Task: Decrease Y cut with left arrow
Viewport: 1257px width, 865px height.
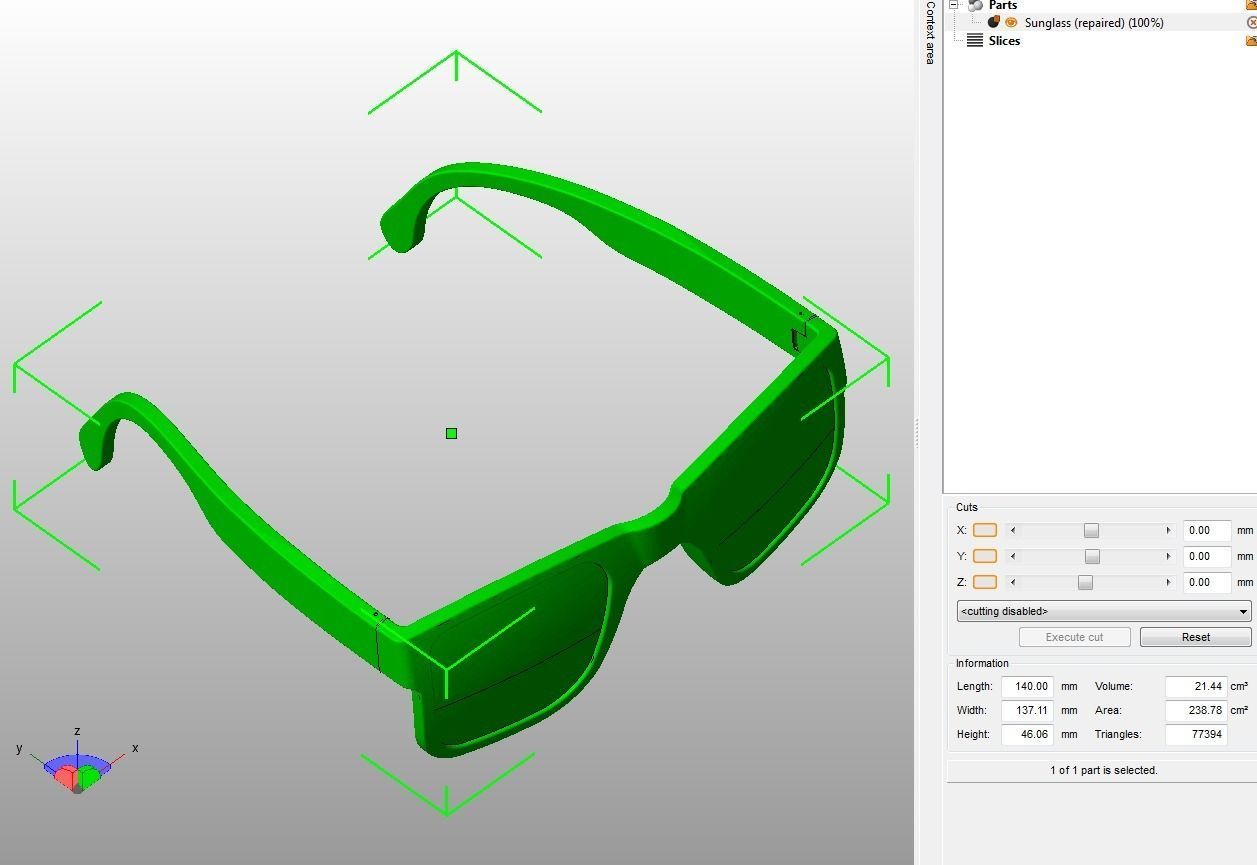Action: point(1013,556)
